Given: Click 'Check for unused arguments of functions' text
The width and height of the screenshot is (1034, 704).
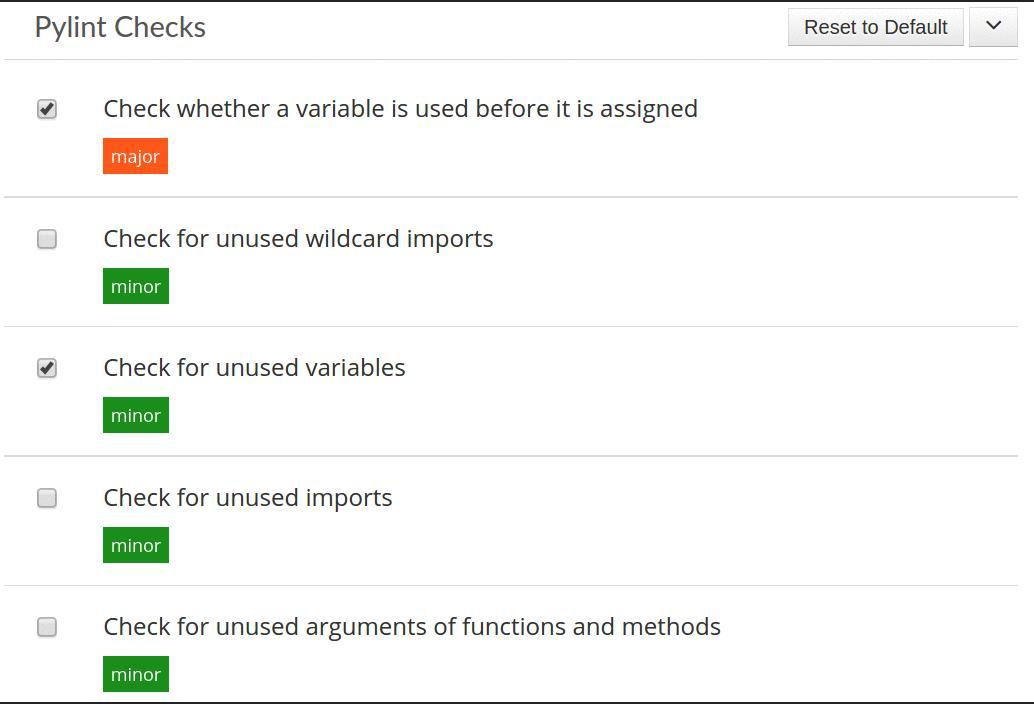Looking at the screenshot, I should (412, 626).
